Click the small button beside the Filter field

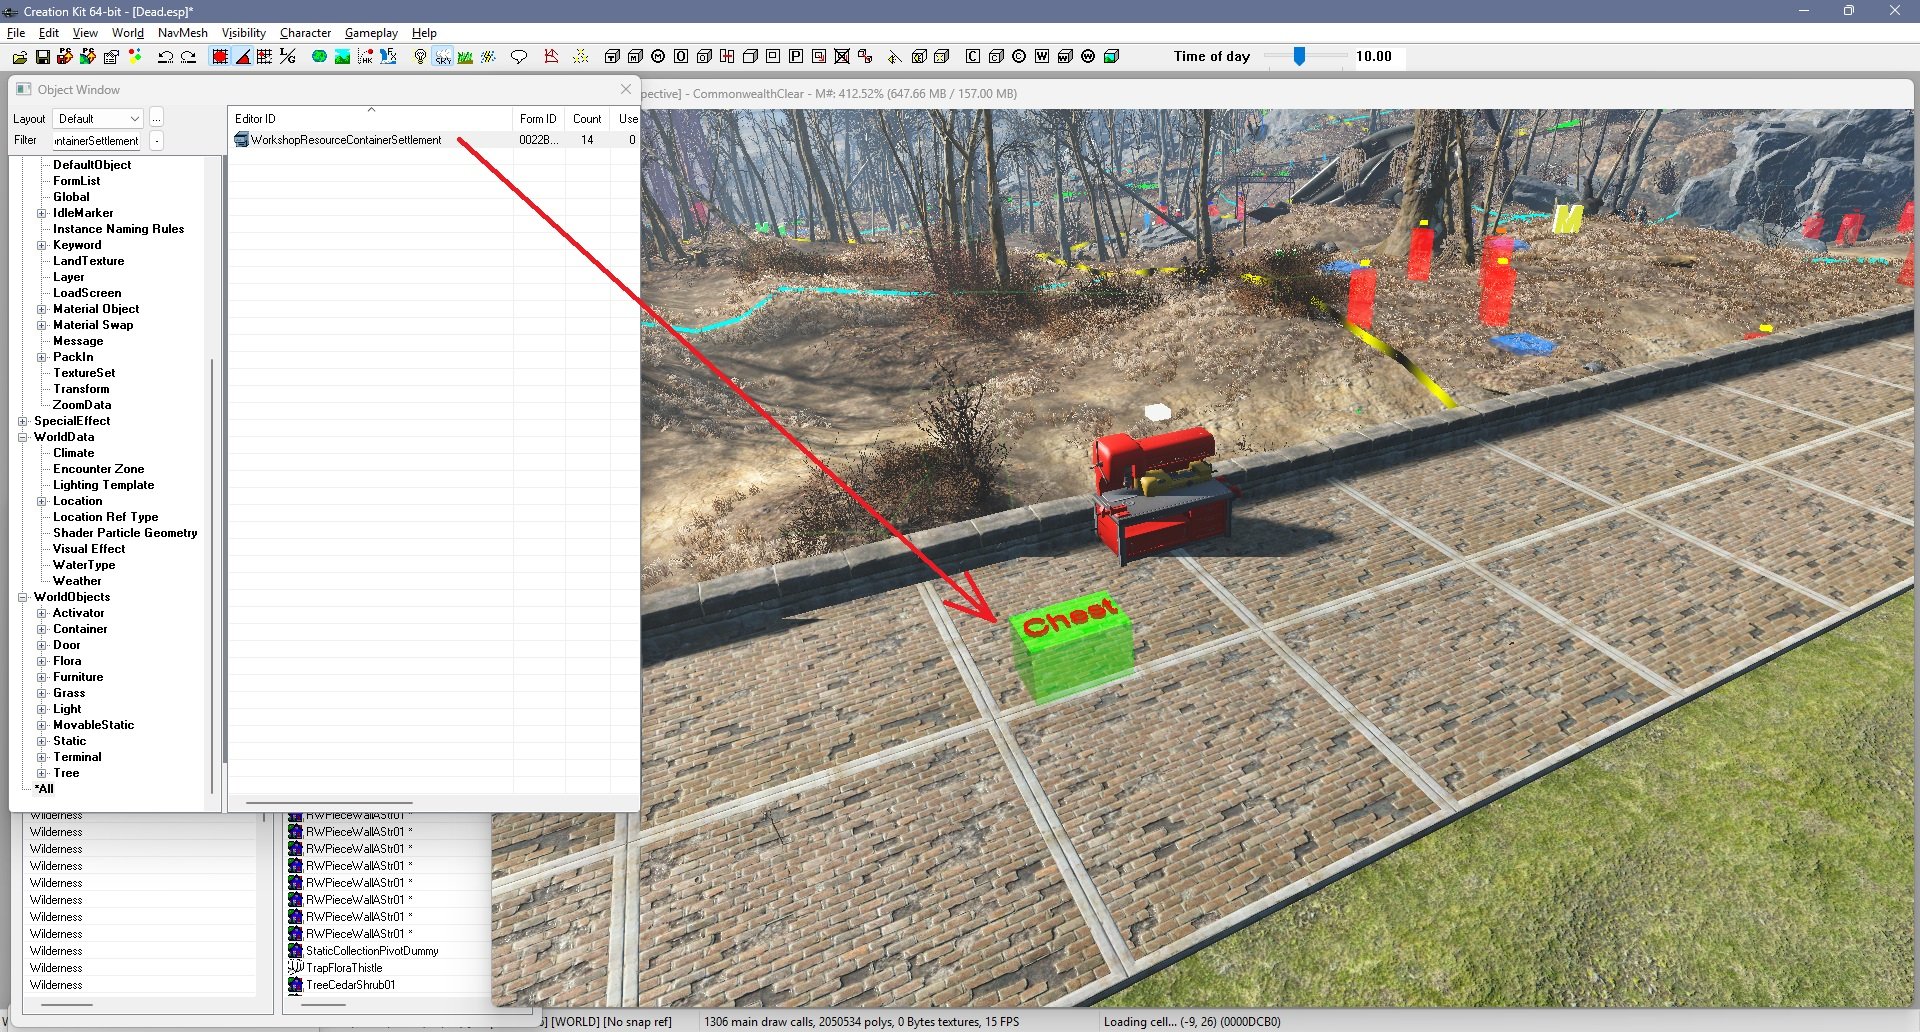[x=157, y=141]
